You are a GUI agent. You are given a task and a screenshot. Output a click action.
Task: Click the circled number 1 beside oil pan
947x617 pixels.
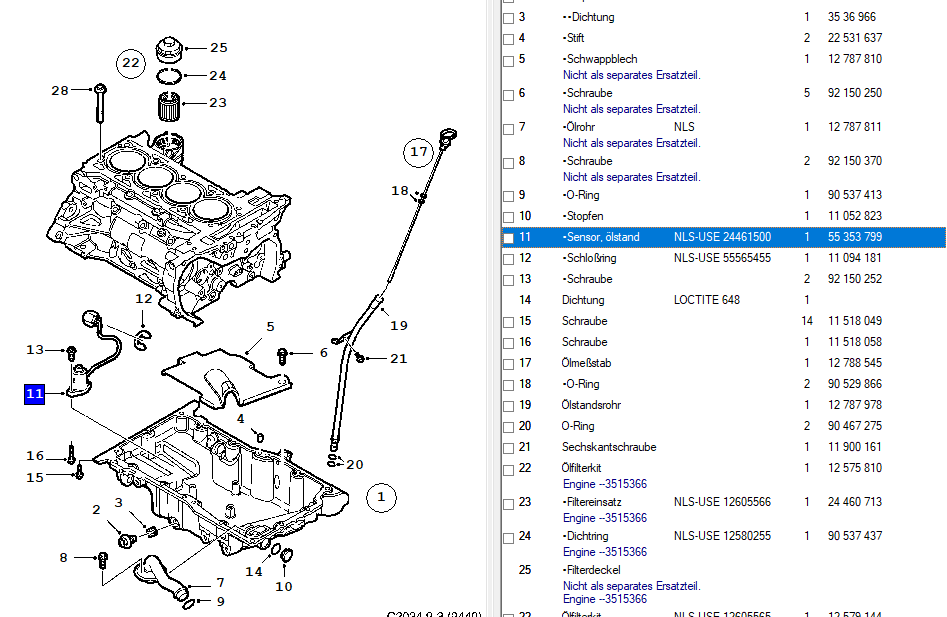(381, 497)
